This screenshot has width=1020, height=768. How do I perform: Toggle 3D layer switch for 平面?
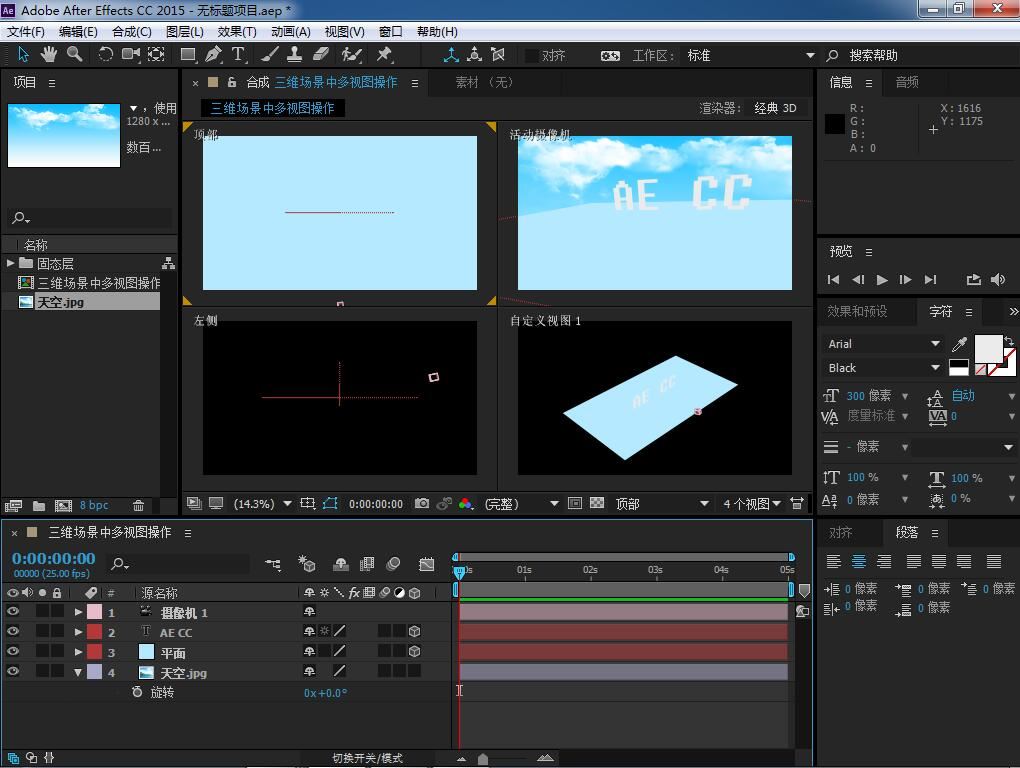pyautogui.click(x=414, y=651)
